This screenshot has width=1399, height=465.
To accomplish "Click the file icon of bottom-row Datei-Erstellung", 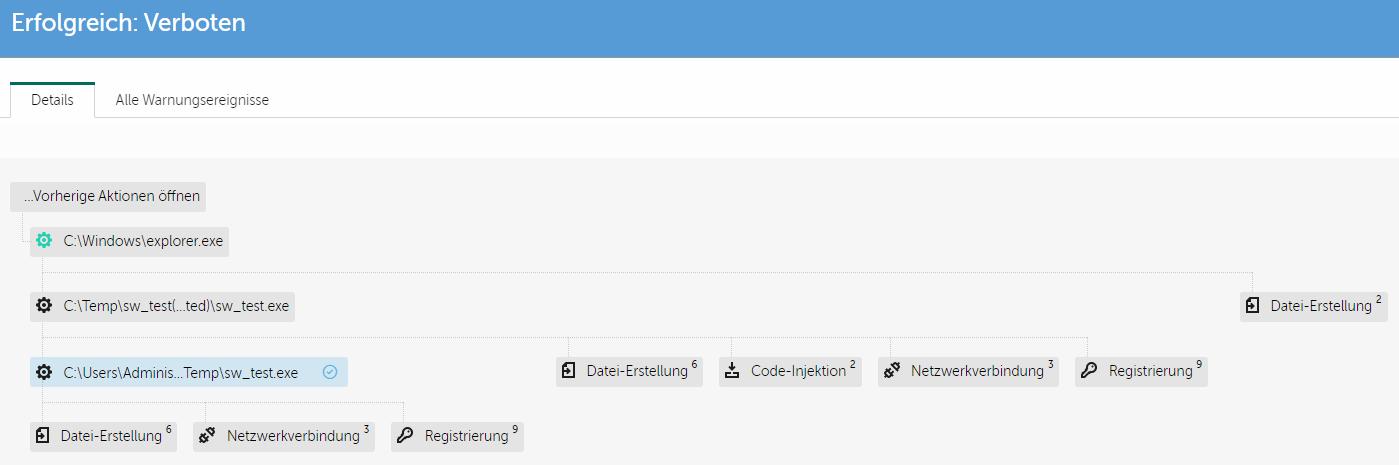I will [42, 436].
